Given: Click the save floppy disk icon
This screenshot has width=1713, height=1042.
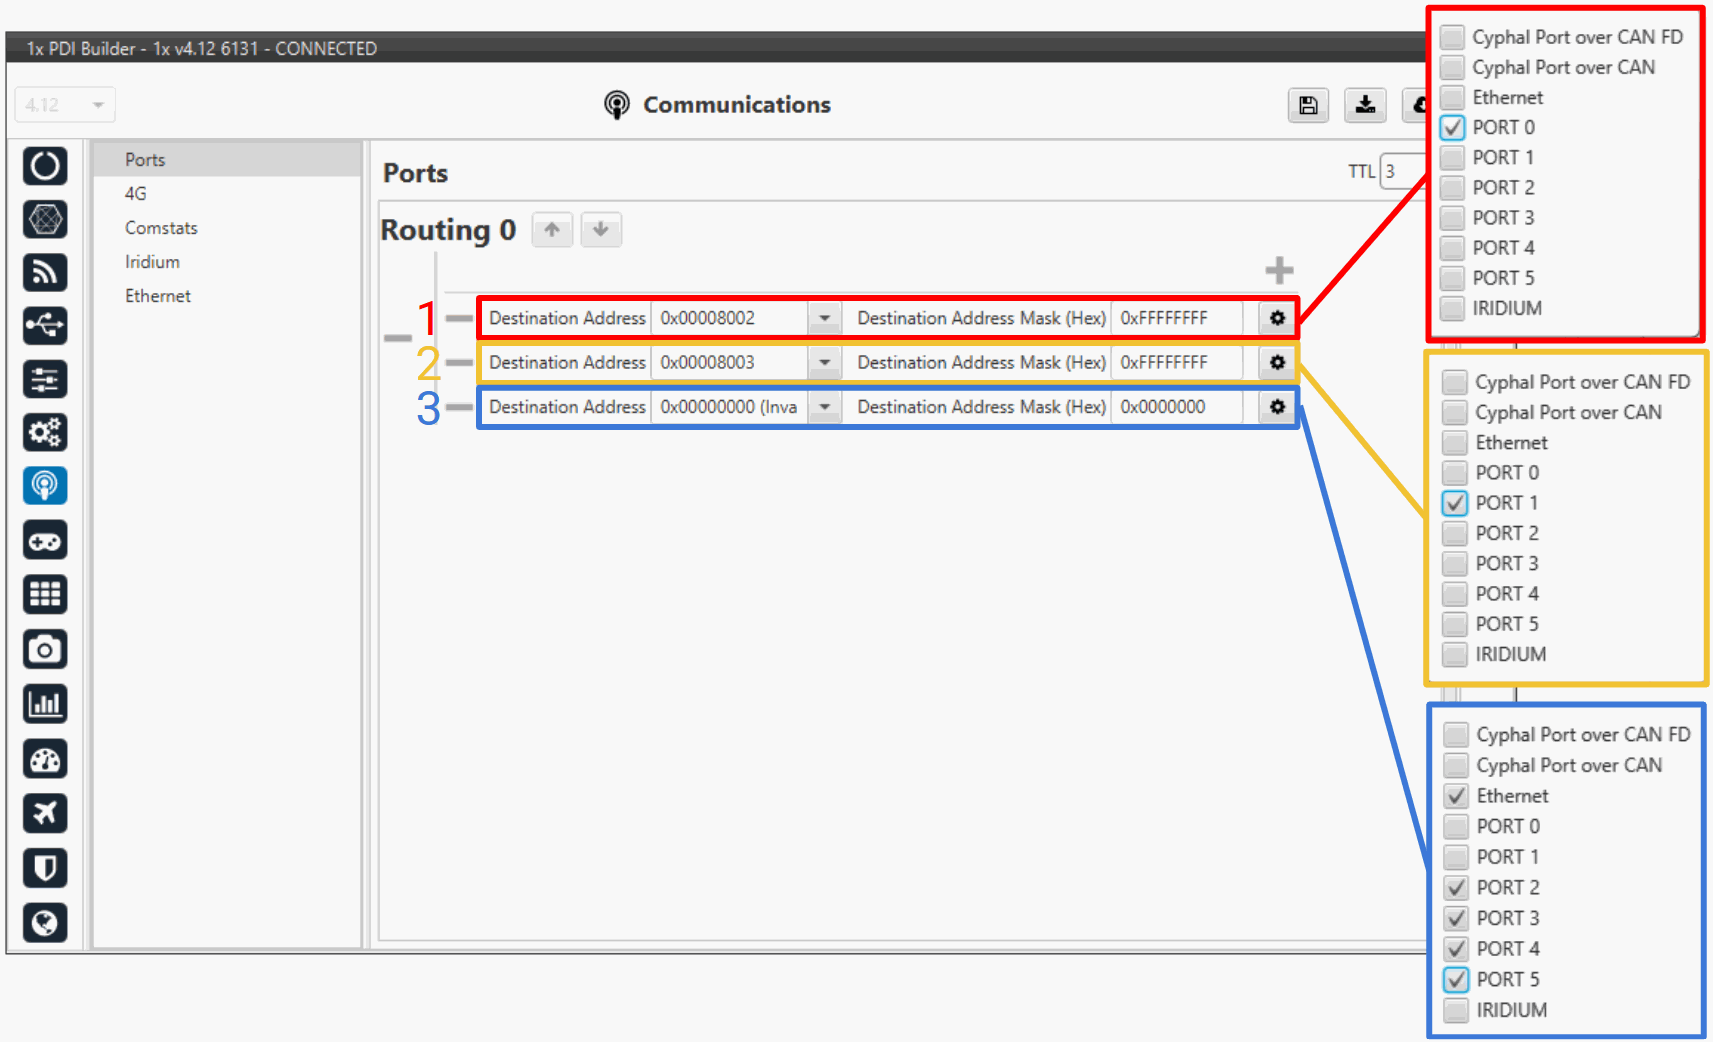Looking at the screenshot, I should [1308, 105].
